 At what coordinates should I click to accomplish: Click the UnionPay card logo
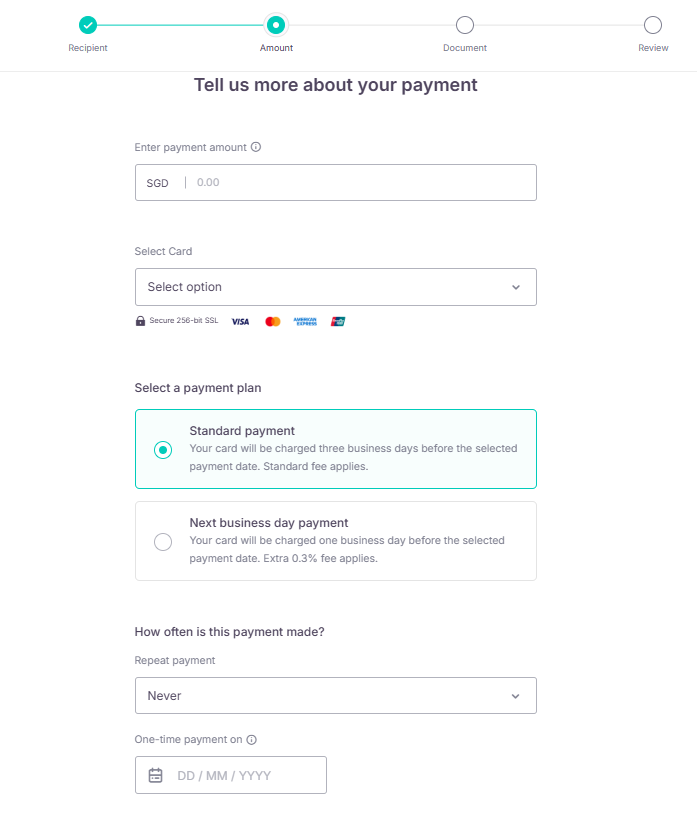coord(338,321)
